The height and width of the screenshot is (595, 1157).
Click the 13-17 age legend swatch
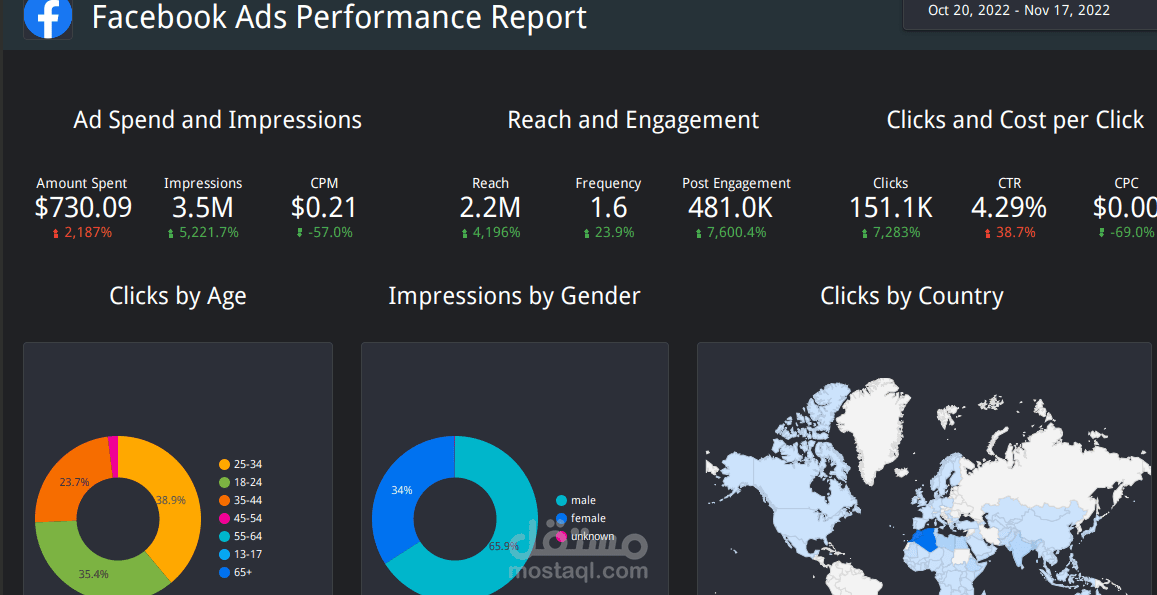click(x=224, y=554)
